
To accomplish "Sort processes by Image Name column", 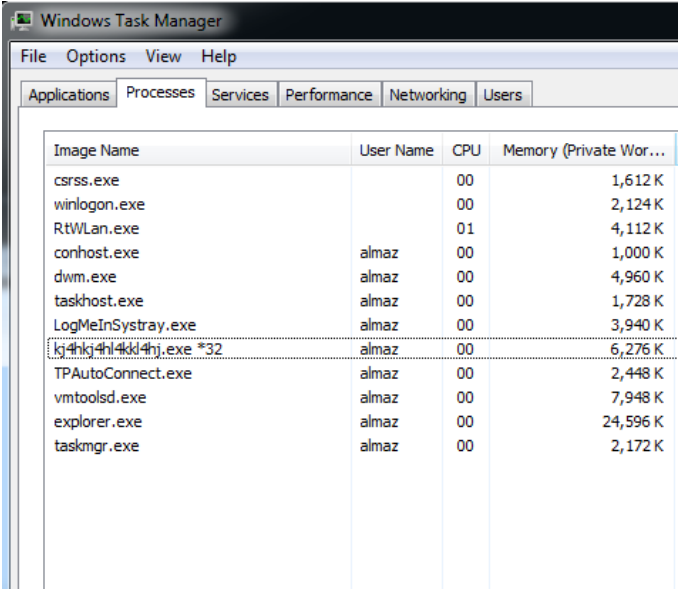I will (96, 151).
